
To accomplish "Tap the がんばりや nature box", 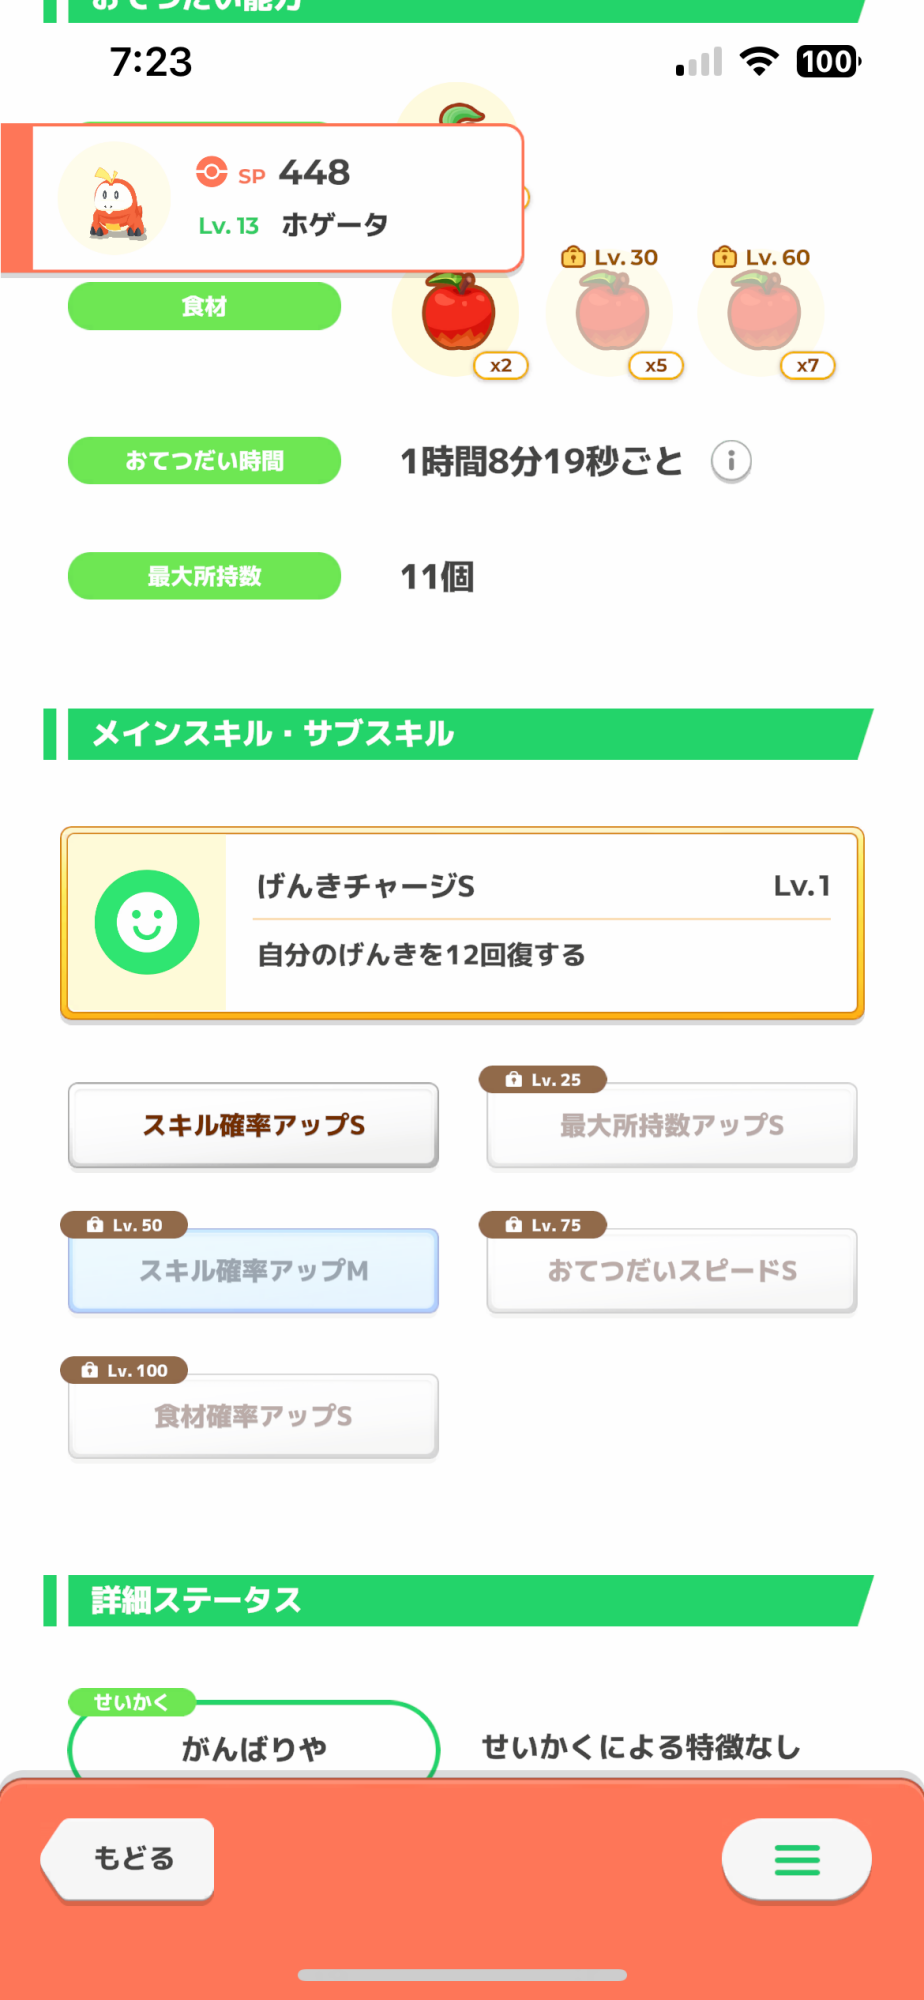I will 253,1747.
